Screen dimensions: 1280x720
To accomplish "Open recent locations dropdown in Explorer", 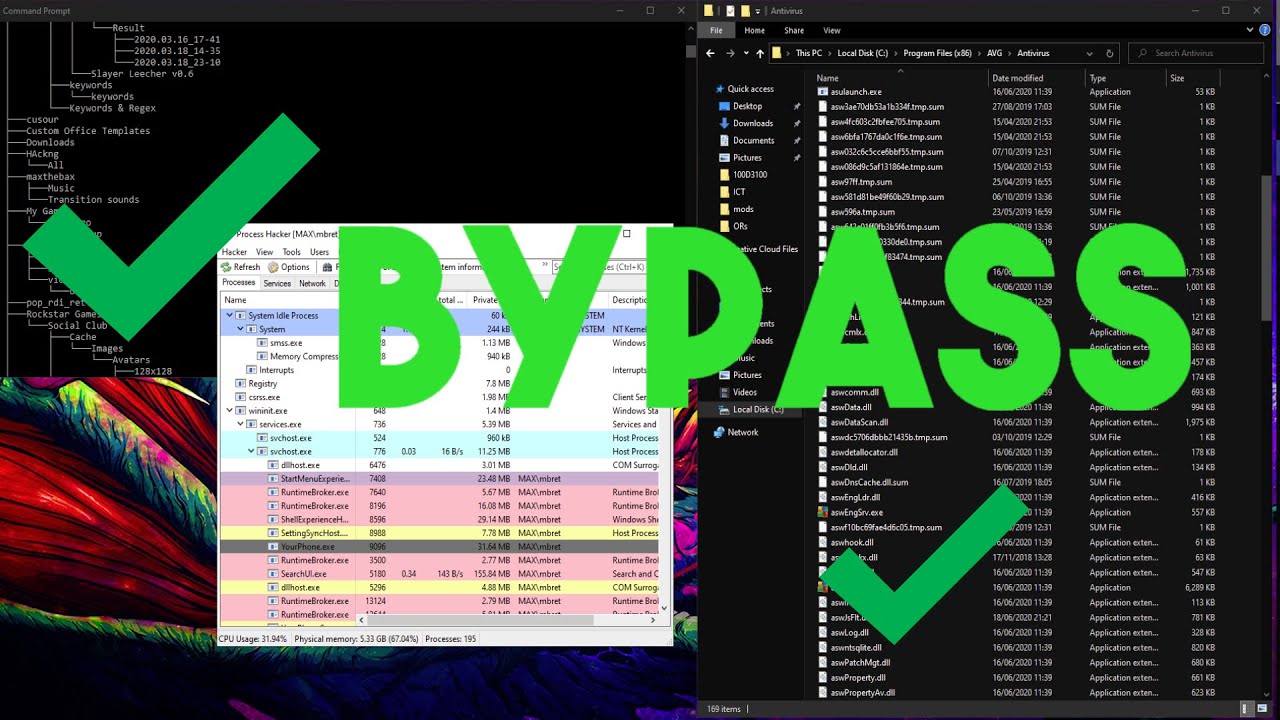I will pyautogui.click(x=746, y=53).
